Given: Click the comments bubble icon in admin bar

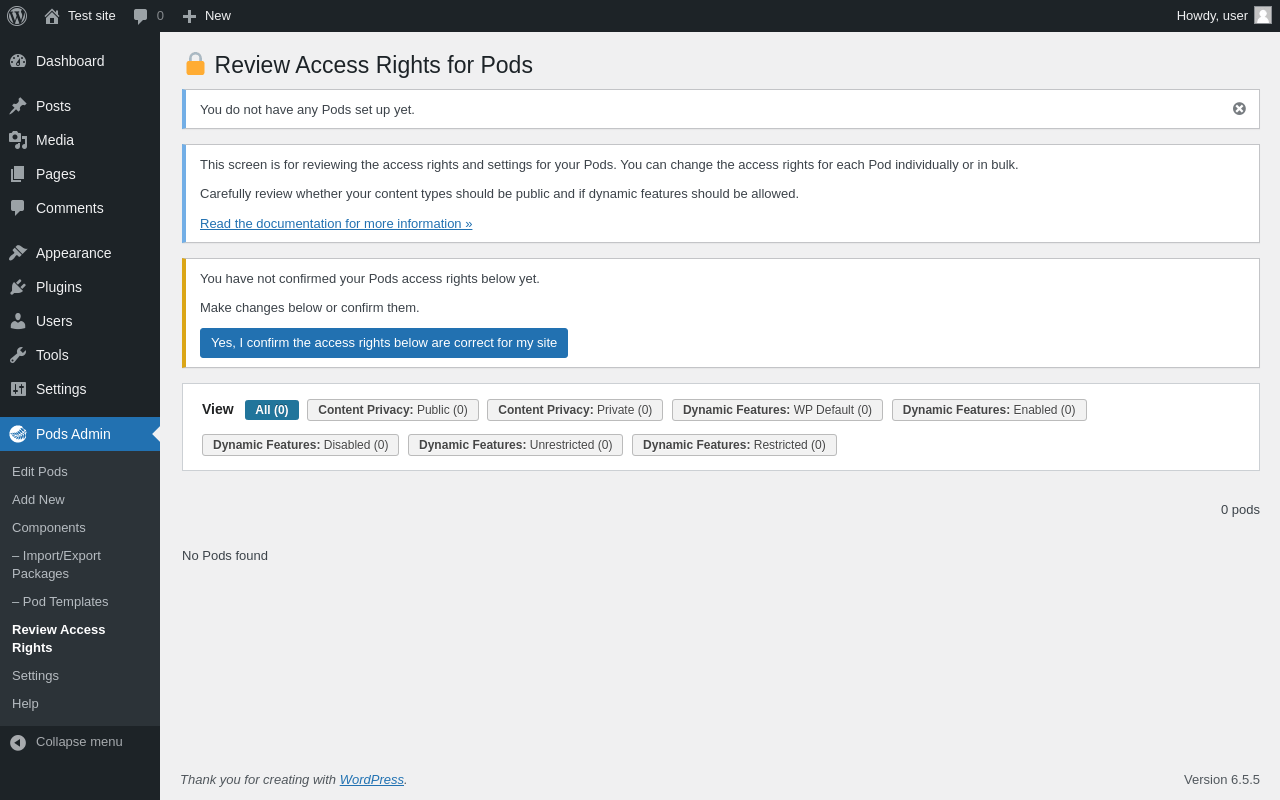Looking at the screenshot, I should point(141,16).
